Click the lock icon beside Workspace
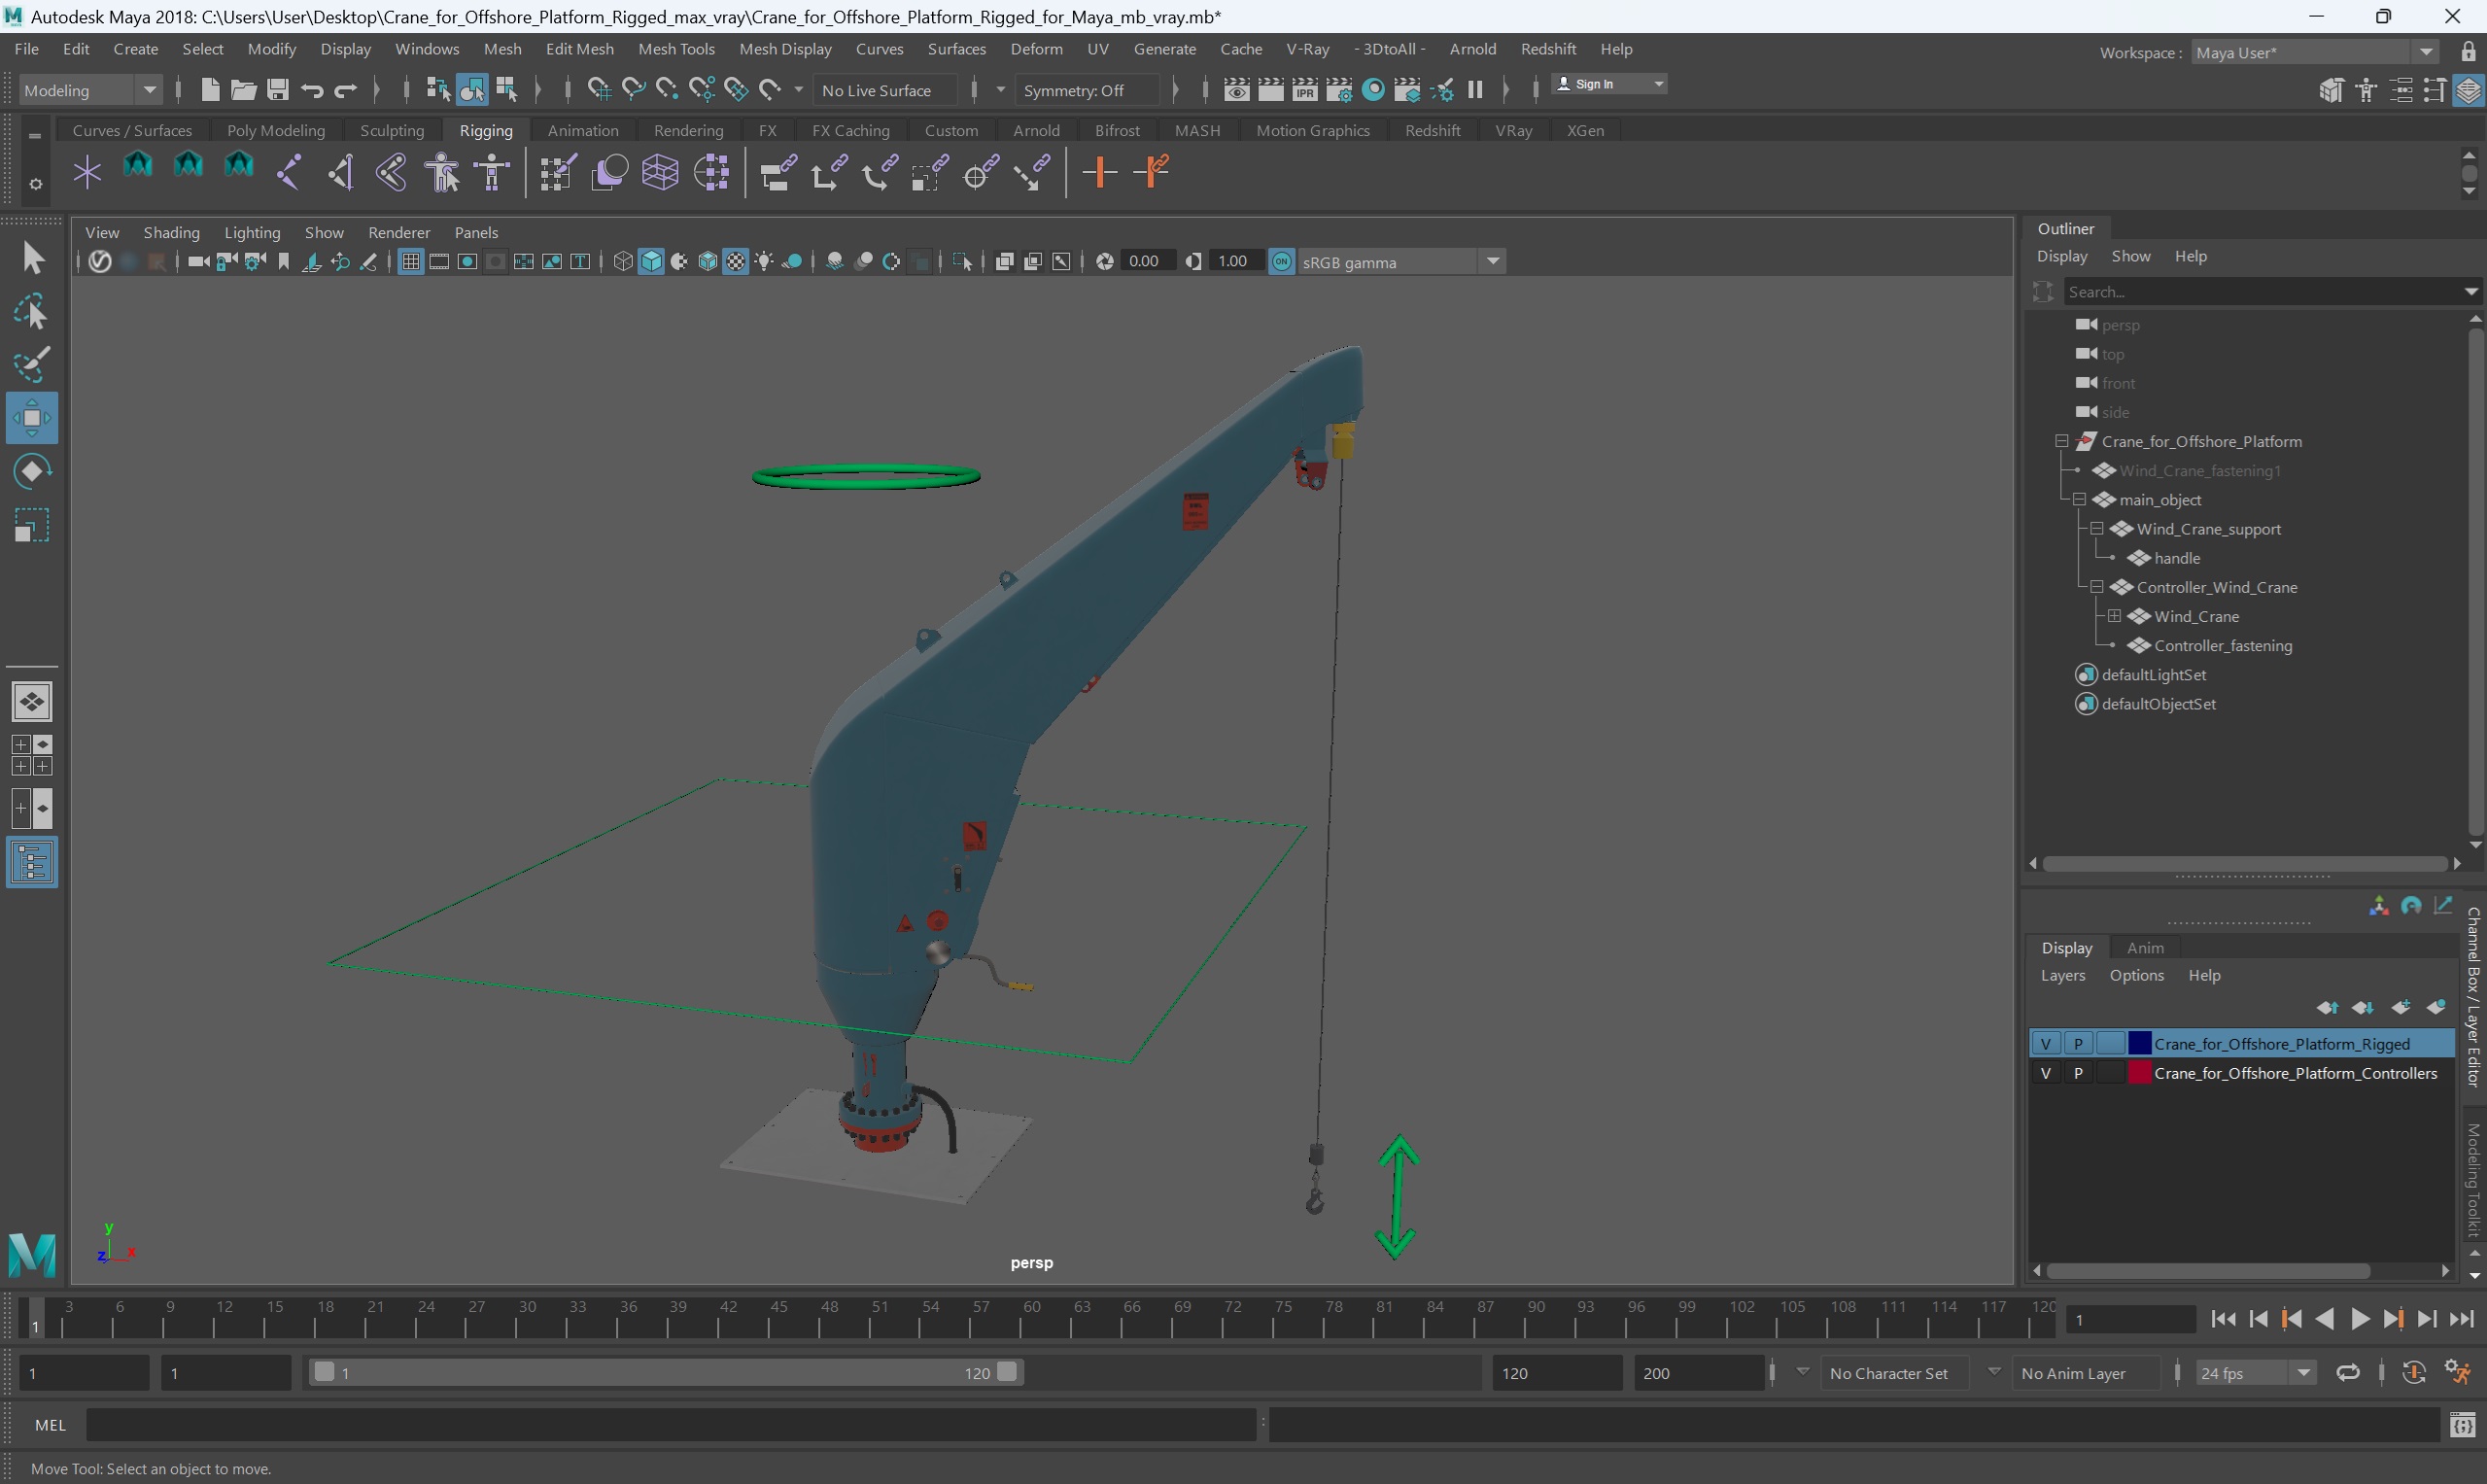2487x1484 pixels. coord(2469,52)
